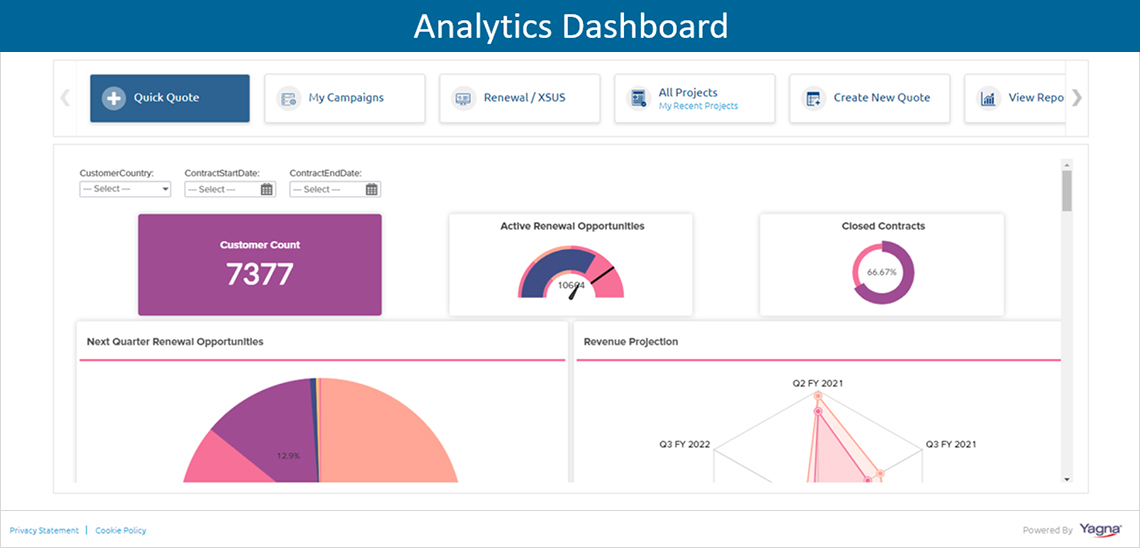Viewport: 1140px width, 548px height.
Task: Click the scrollbar down arrow
Action: tap(1067, 480)
